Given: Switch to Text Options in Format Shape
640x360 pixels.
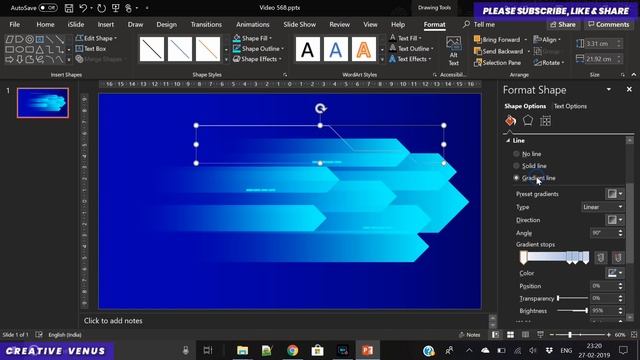Looking at the screenshot, I should point(570,106).
